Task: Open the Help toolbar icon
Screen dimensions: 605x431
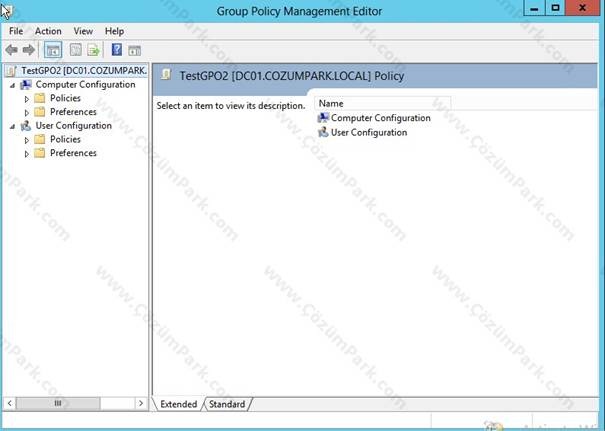Action: (117, 50)
